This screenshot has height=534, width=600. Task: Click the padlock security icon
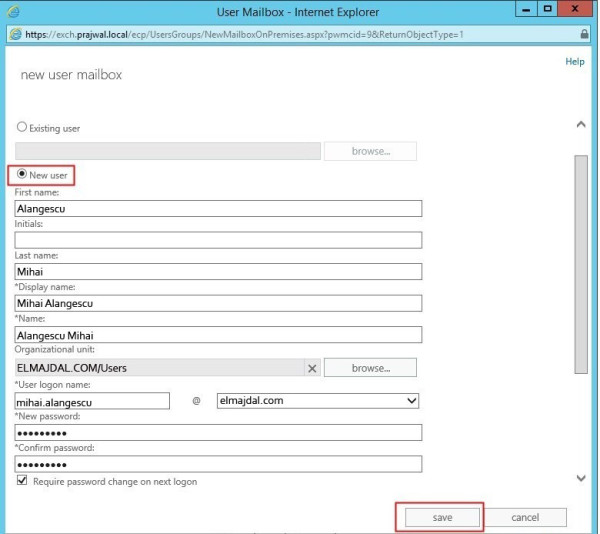[585, 33]
